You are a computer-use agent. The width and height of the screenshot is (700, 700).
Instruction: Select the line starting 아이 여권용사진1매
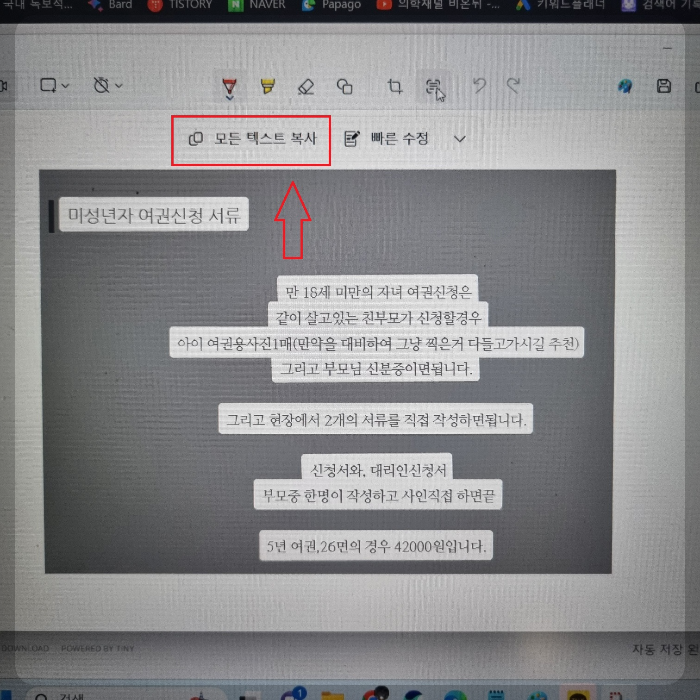click(378, 344)
